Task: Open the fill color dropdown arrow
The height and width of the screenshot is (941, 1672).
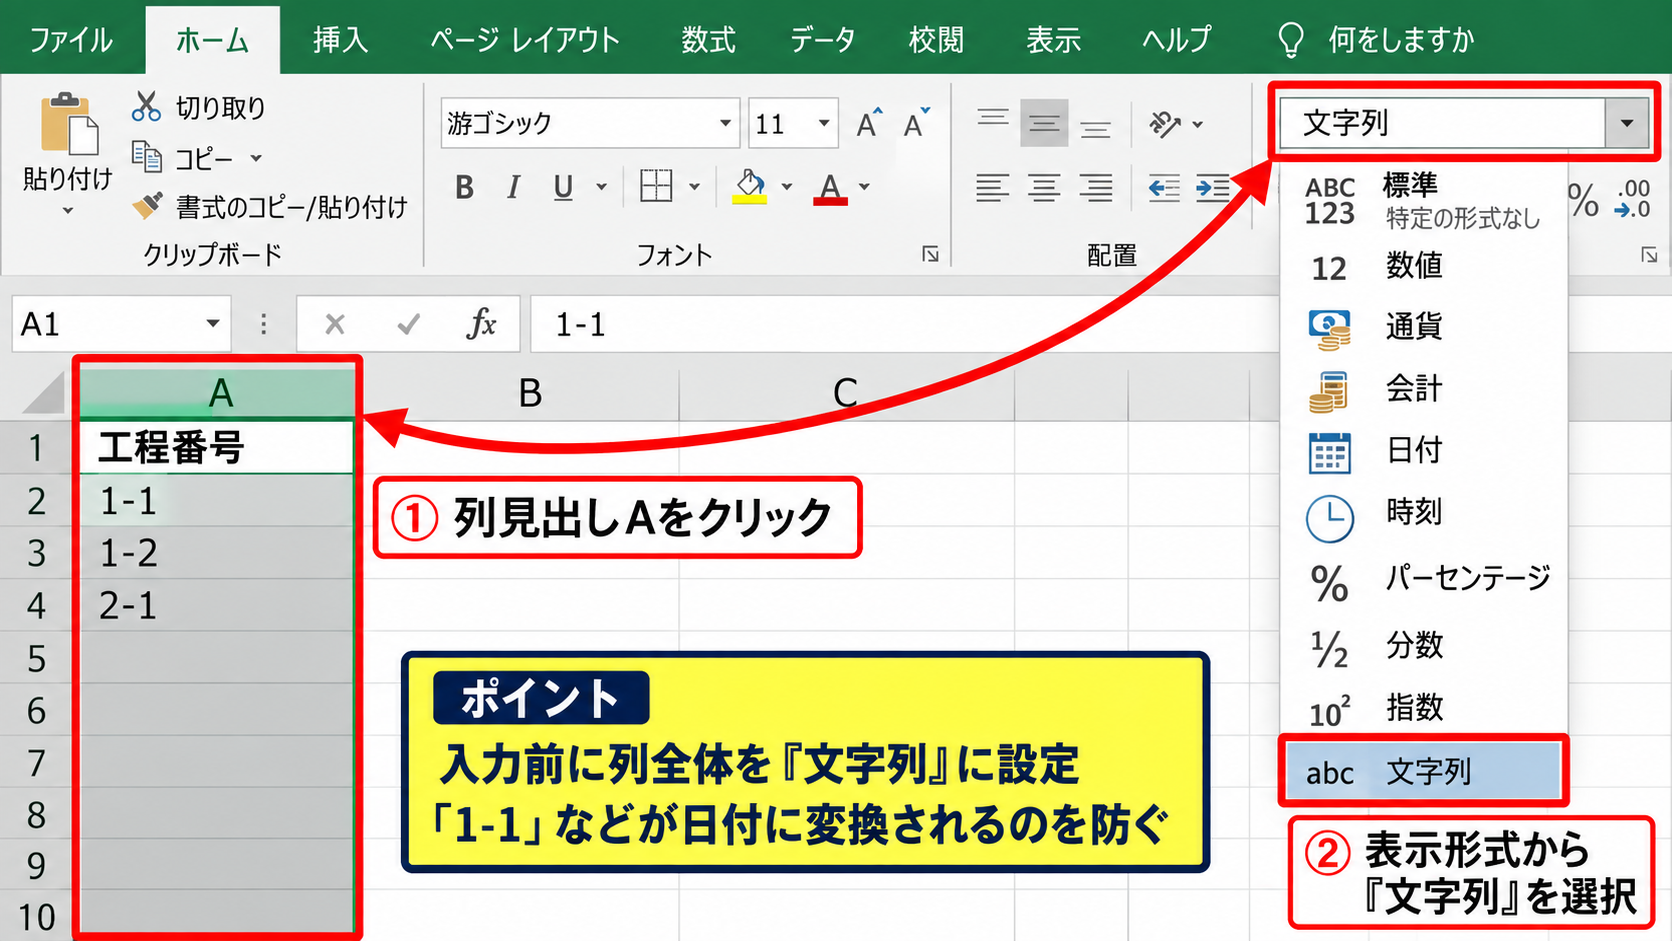Action: click(787, 187)
